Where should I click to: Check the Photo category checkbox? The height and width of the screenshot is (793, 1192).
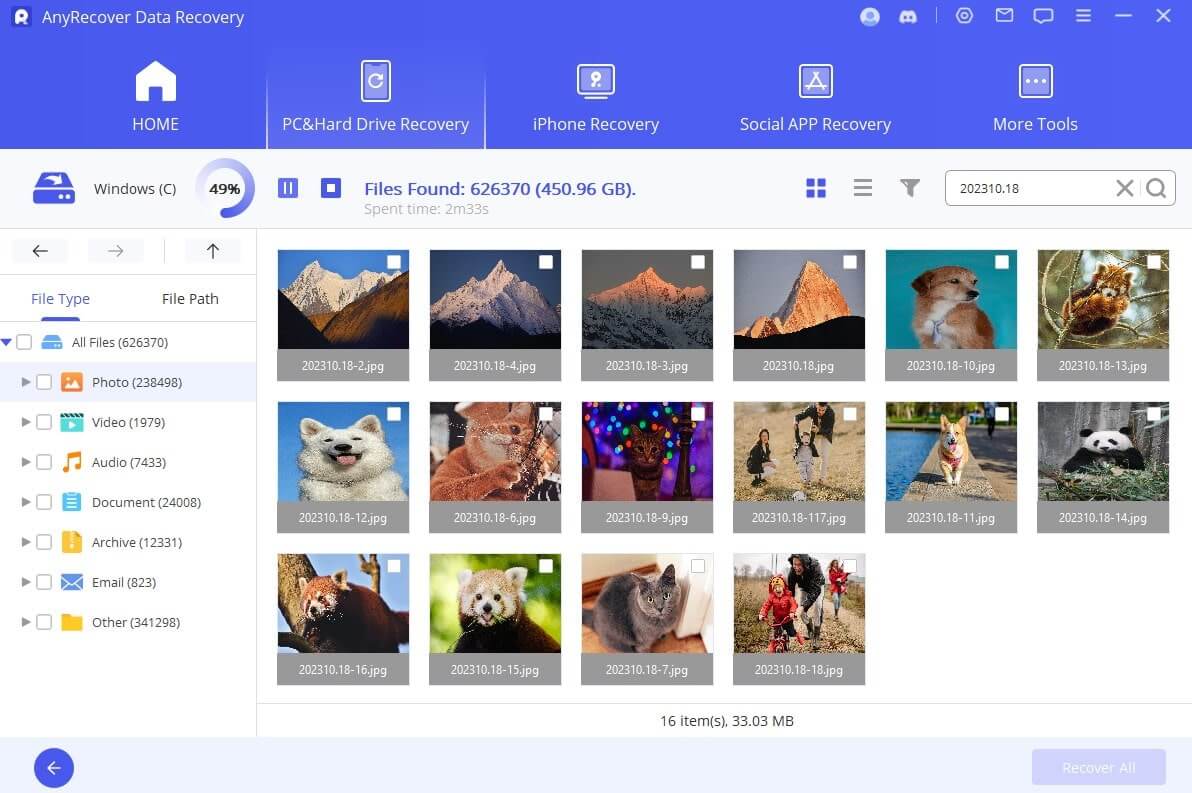click(x=44, y=382)
